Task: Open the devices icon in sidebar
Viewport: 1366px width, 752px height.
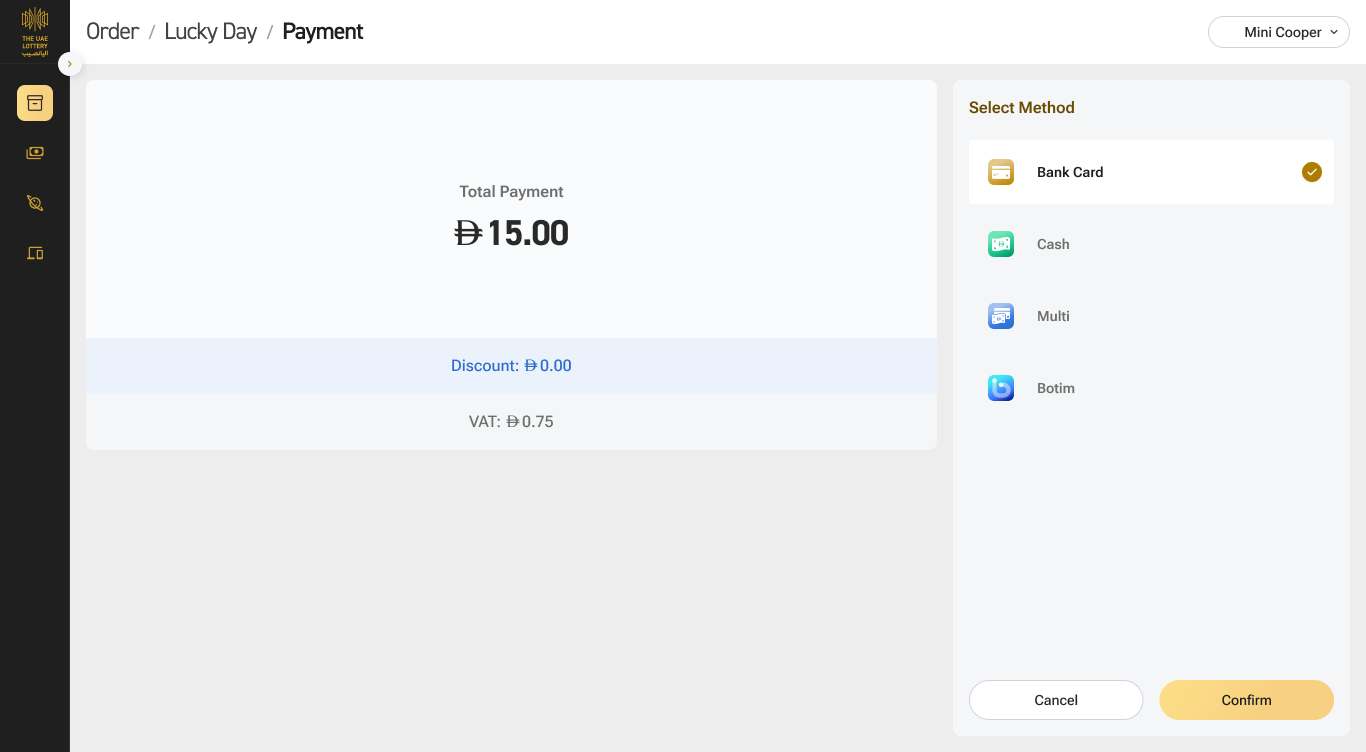Action: click(x=35, y=253)
